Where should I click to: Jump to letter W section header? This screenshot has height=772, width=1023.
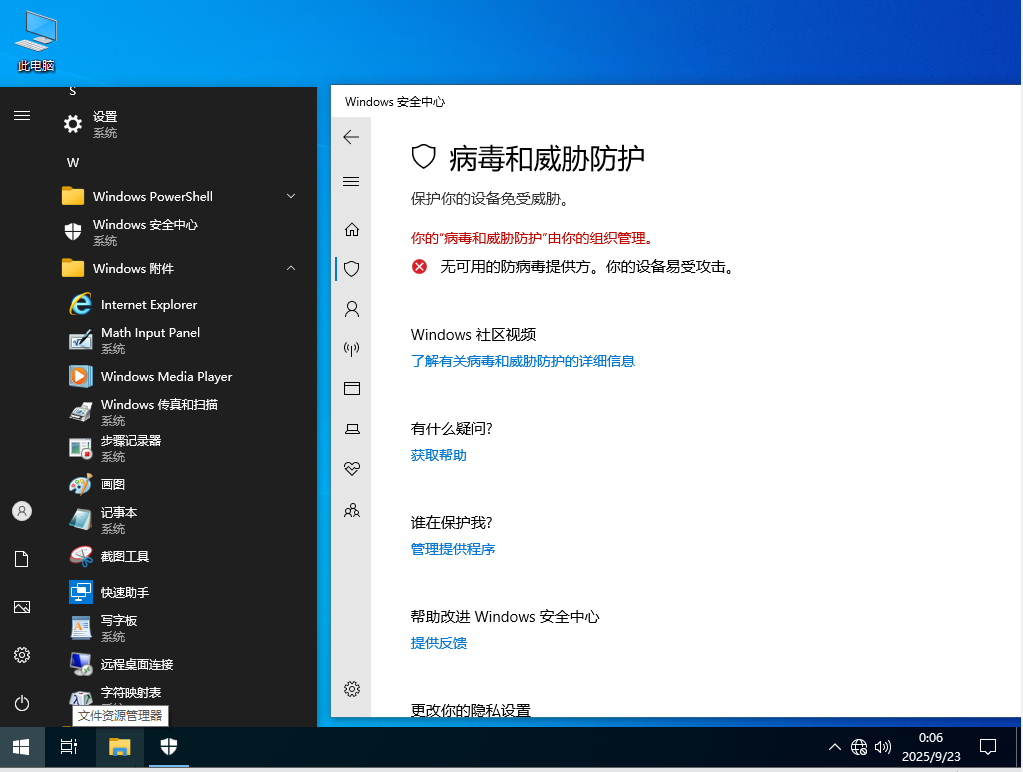(72, 162)
